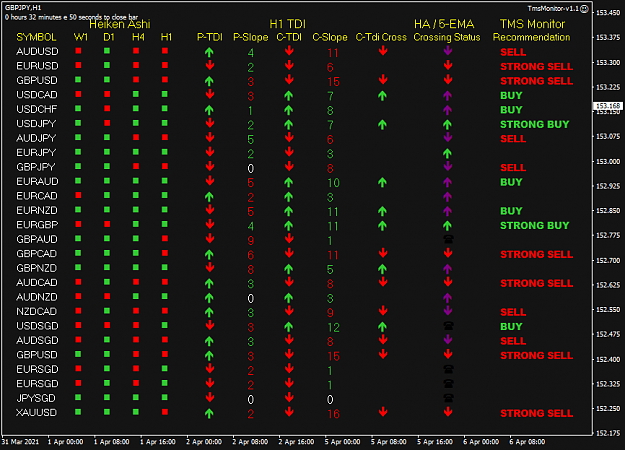Image resolution: width=625 pixels, height=450 pixels.
Task: Click the green HA/5-EMA up arrow for EURJPY
Action: pyautogui.click(x=447, y=153)
